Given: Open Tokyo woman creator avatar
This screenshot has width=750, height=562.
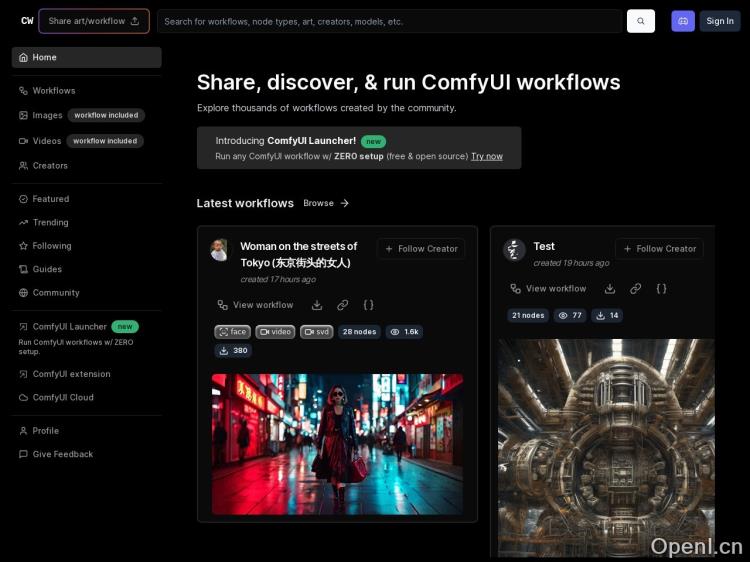Looking at the screenshot, I should coord(219,250).
